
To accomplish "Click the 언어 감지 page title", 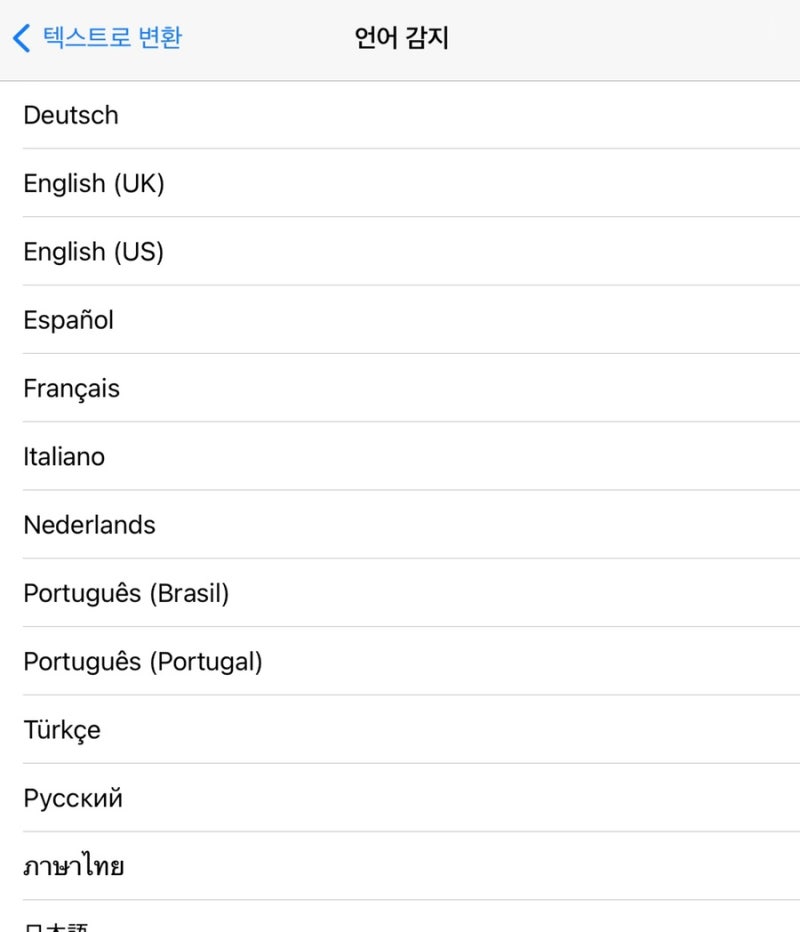I will (401, 38).
